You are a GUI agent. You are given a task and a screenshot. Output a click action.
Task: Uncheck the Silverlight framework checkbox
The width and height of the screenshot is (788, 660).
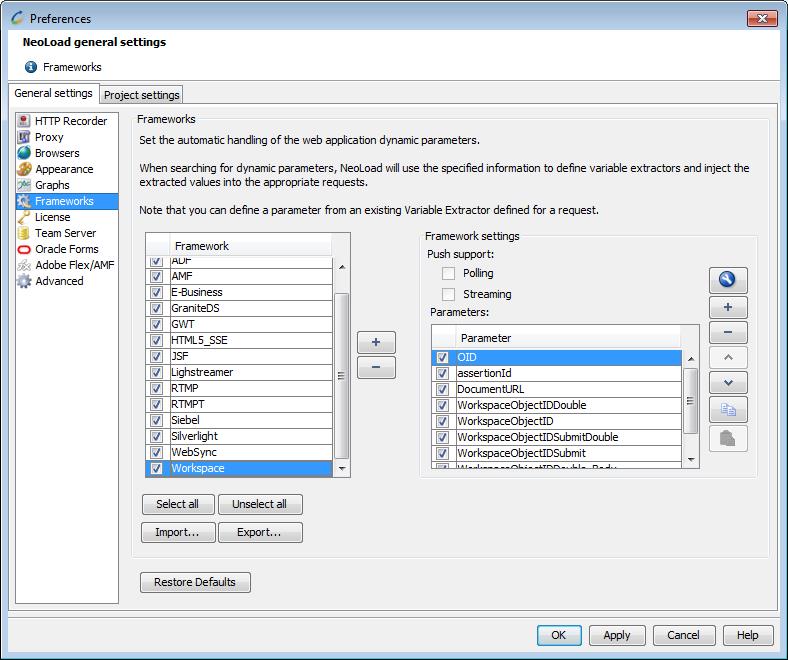pos(156,436)
